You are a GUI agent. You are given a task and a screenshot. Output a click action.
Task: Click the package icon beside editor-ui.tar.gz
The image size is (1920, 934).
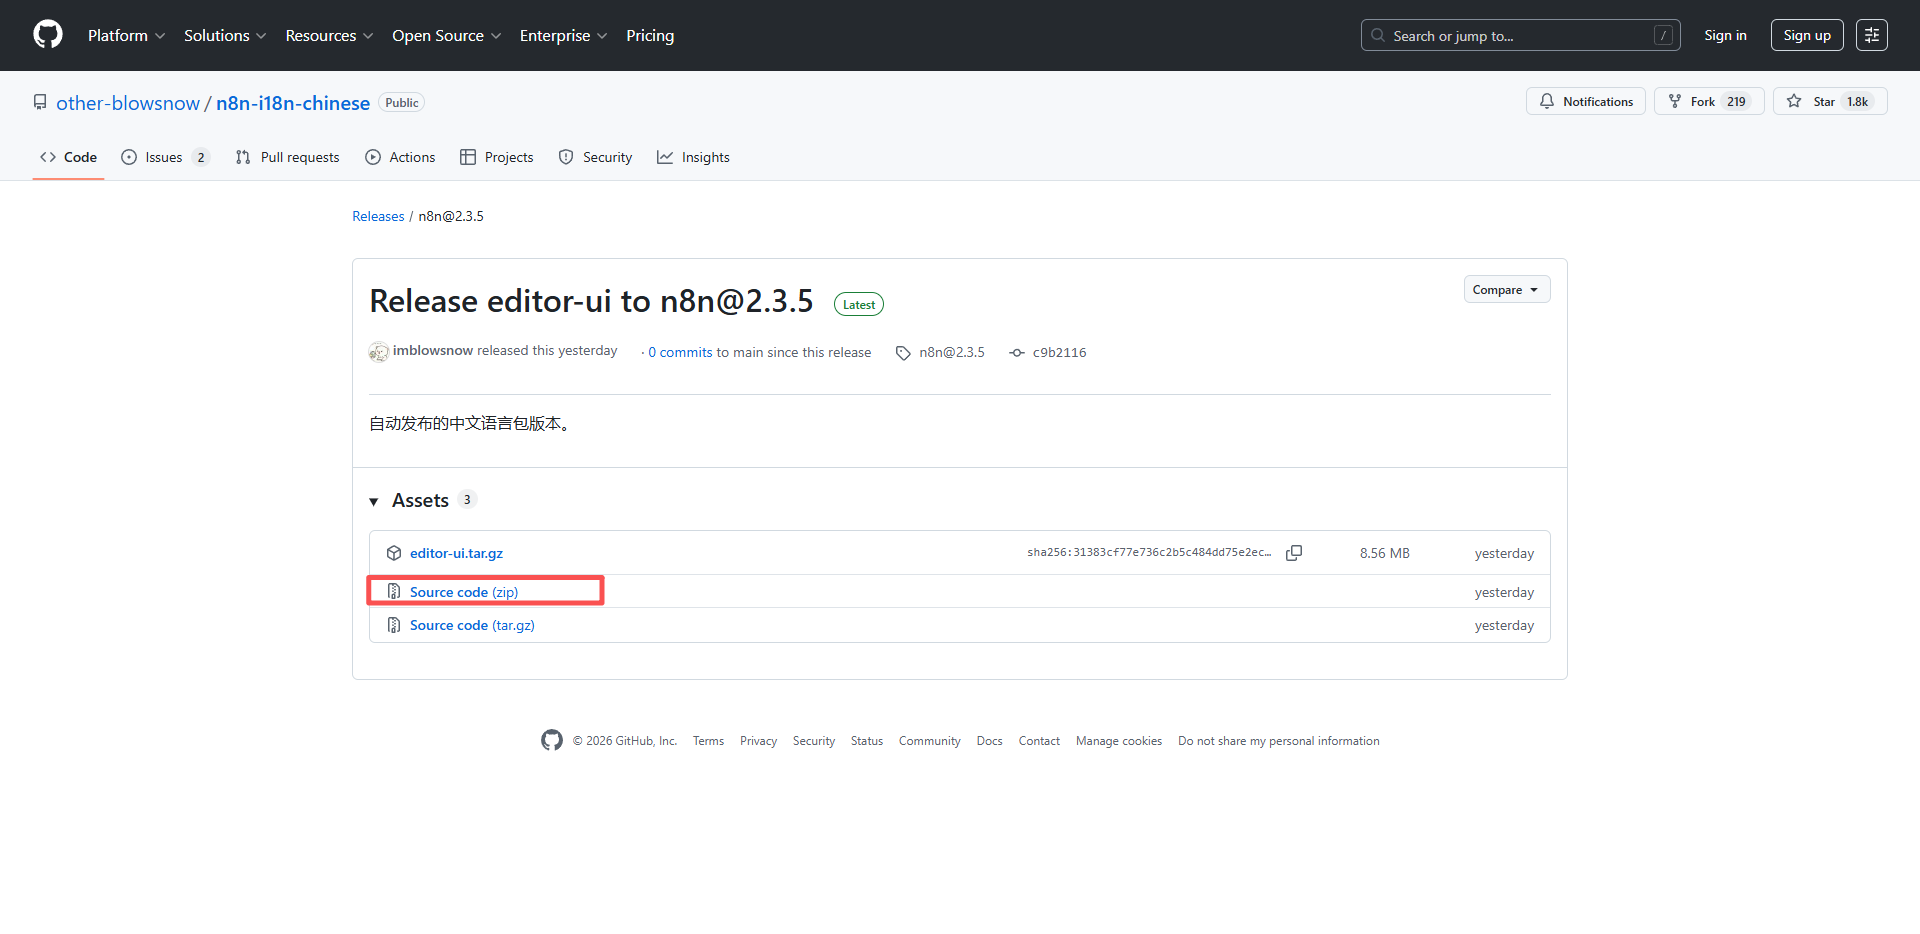click(x=394, y=553)
